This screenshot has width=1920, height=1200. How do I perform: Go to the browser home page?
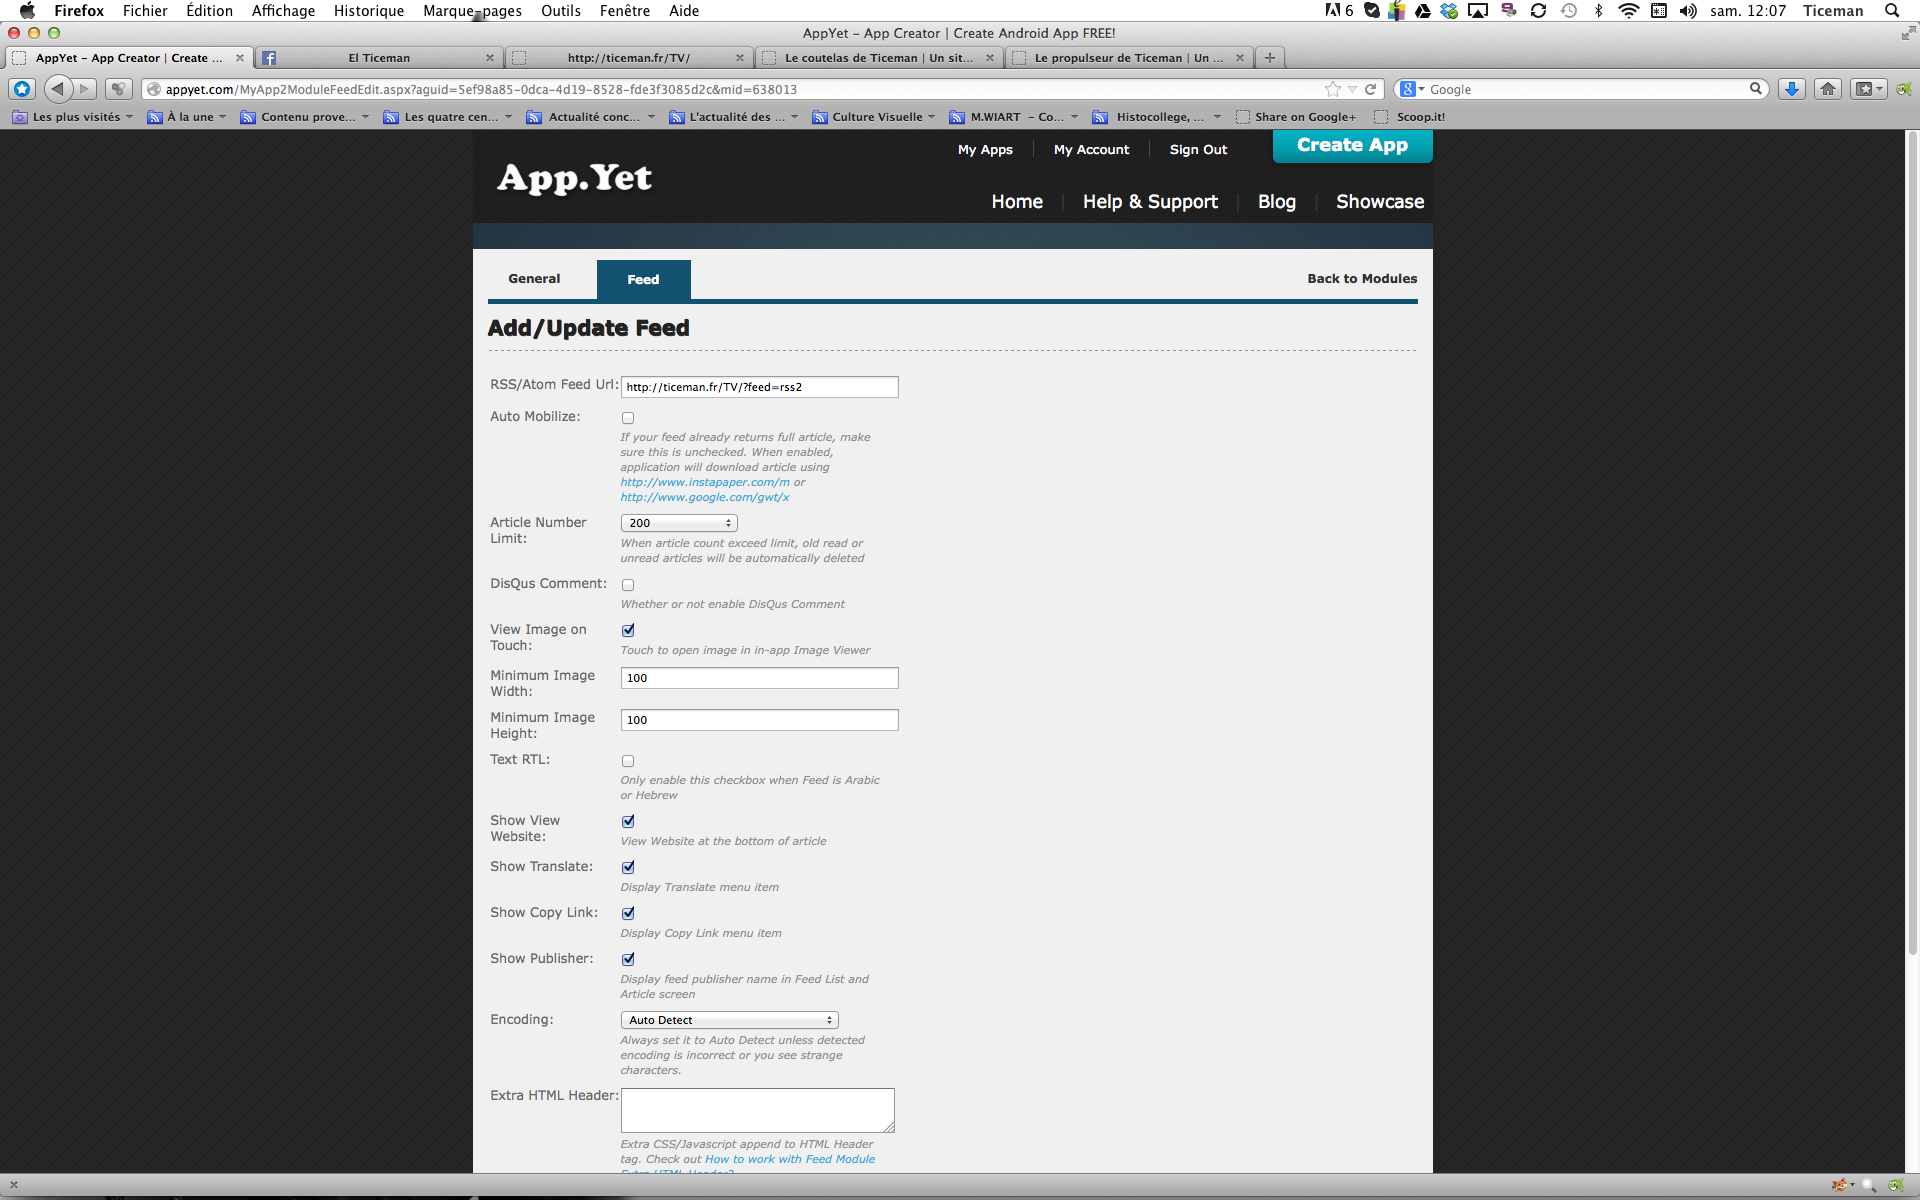click(1828, 89)
